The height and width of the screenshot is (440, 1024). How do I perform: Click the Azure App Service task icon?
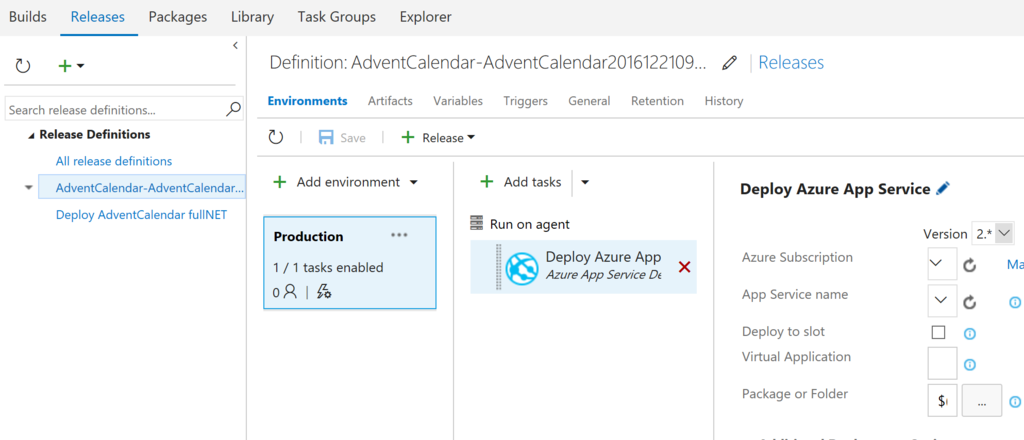(522, 269)
